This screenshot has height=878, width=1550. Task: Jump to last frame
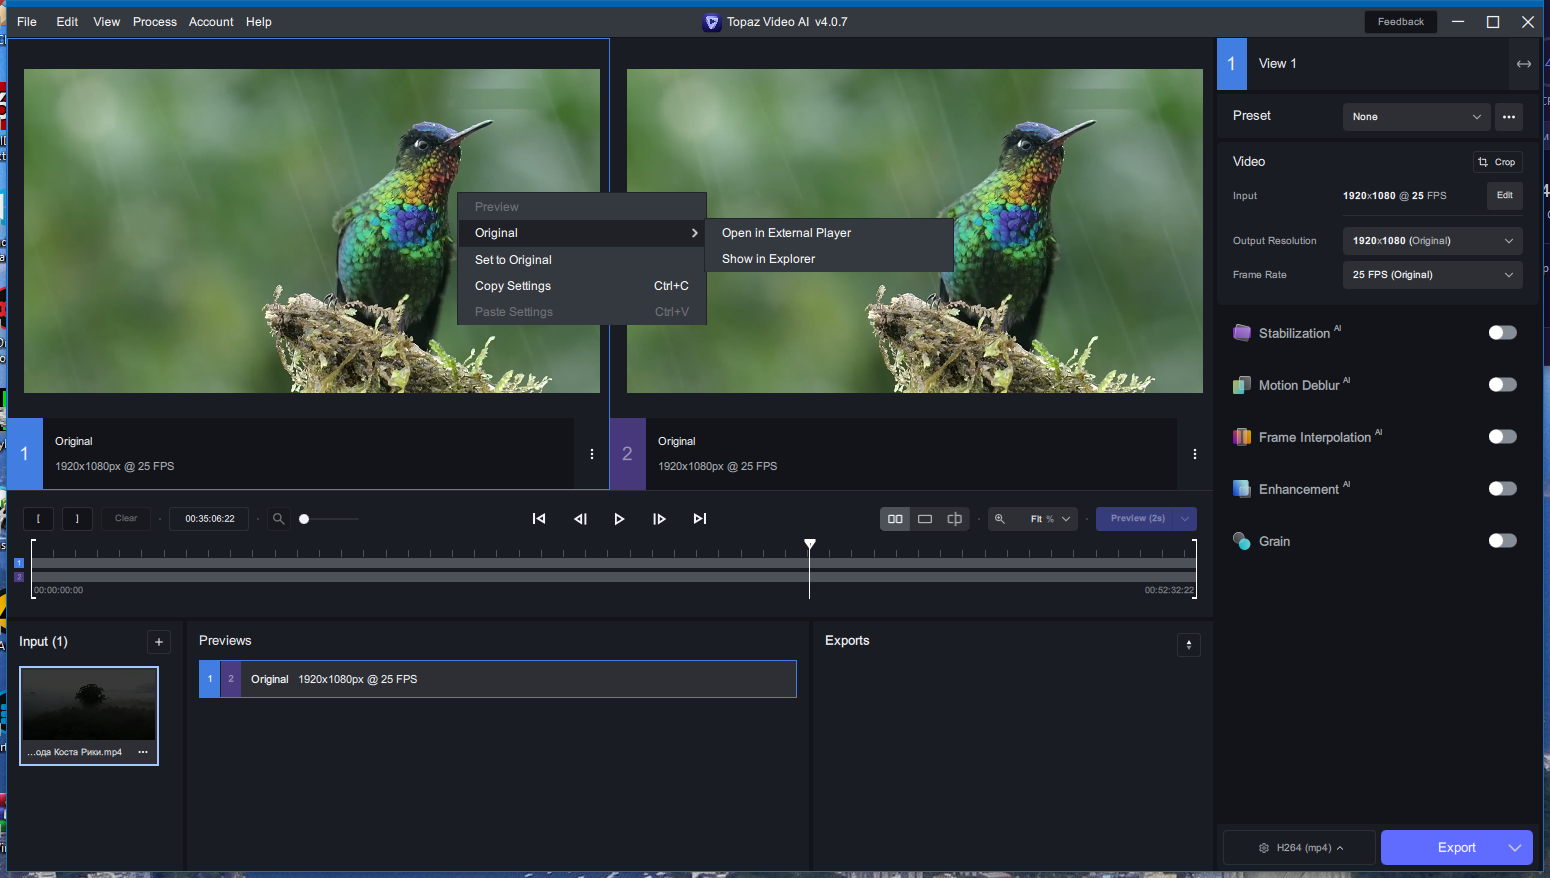tap(700, 518)
